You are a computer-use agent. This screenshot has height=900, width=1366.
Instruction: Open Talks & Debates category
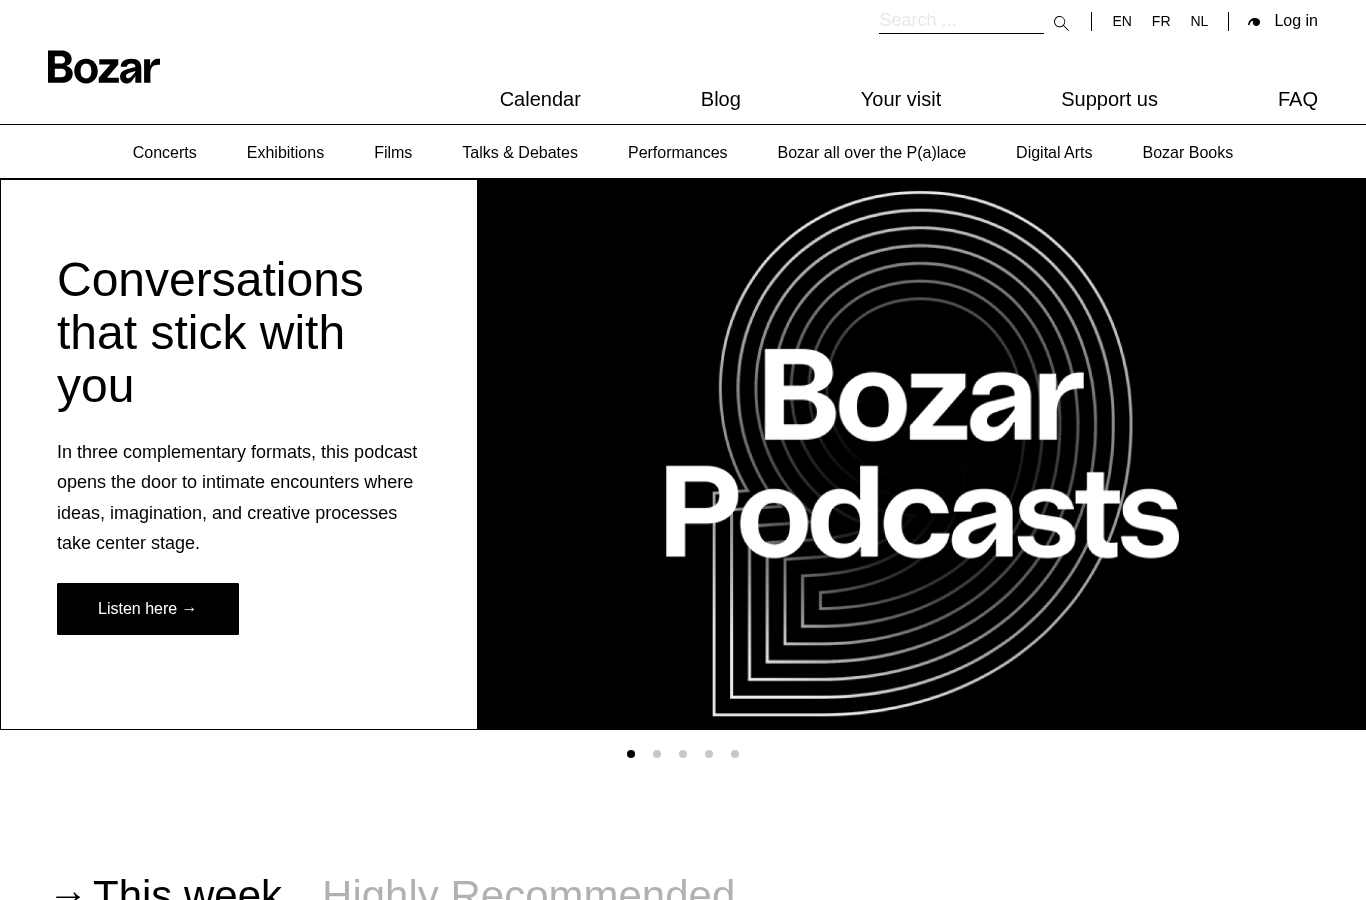(x=520, y=152)
